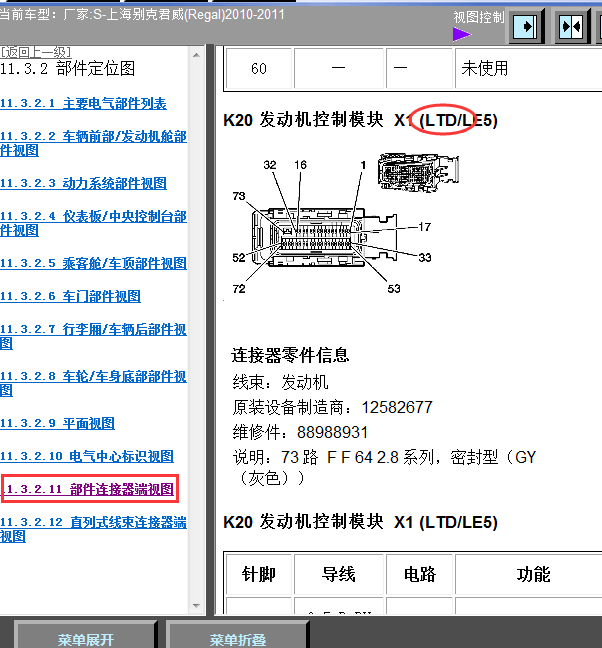The image size is (602, 648).
Task: Click the 说明: 73 路 description text
Action: pos(384,468)
